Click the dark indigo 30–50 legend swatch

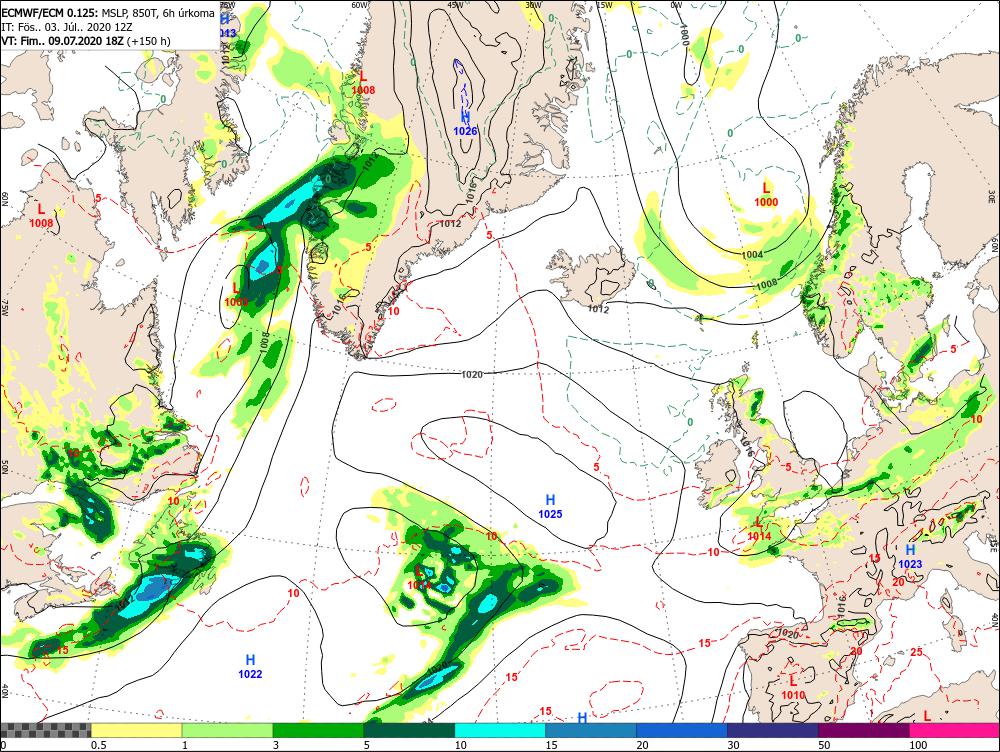(773, 730)
